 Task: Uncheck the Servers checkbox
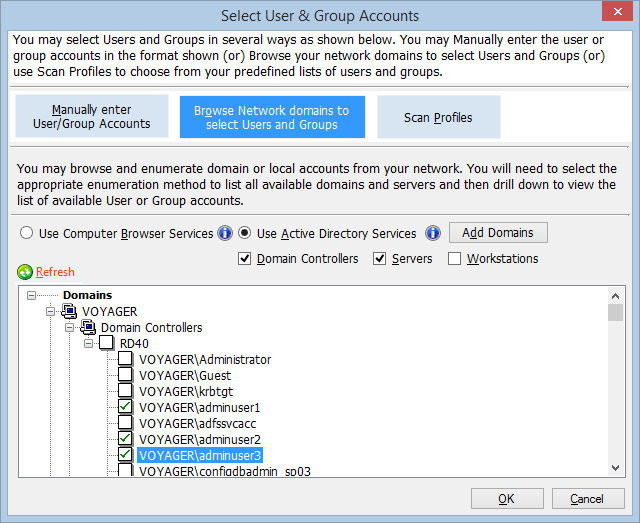(x=380, y=258)
